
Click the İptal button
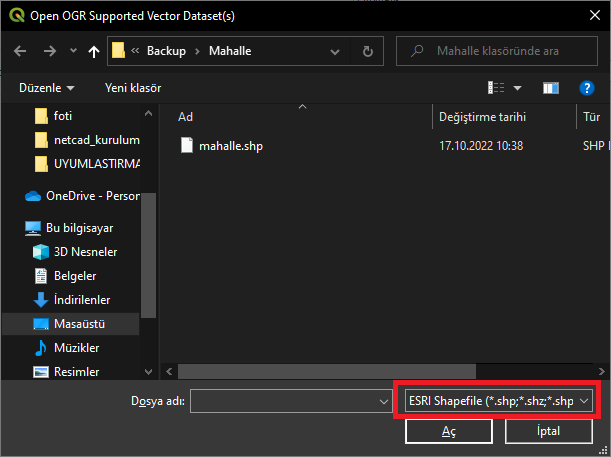point(549,431)
